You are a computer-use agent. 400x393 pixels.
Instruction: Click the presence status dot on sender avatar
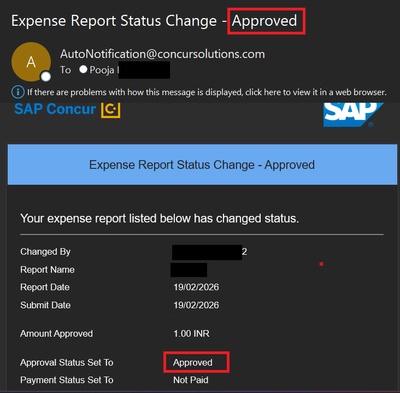click(46, 77)
